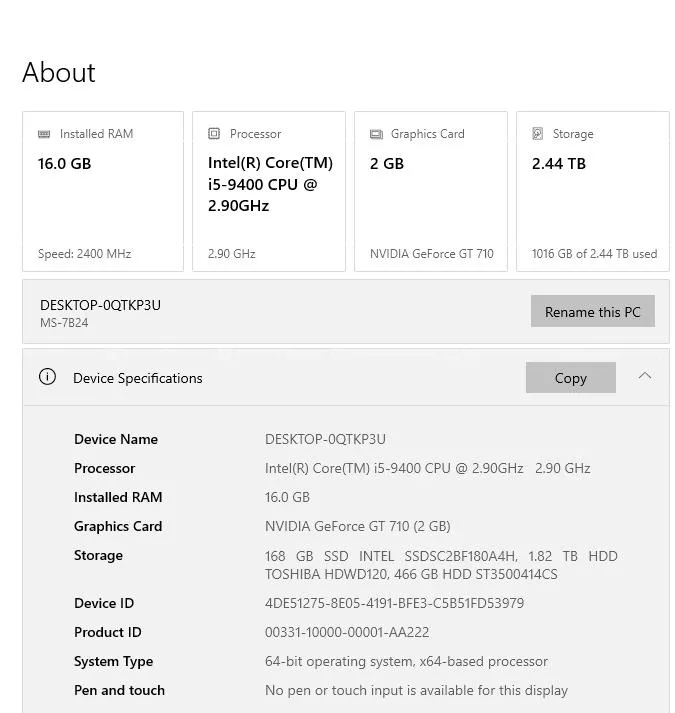Select the System Type value 64-bit
Viewport: 675px width, 713px height.
[406, 661]
